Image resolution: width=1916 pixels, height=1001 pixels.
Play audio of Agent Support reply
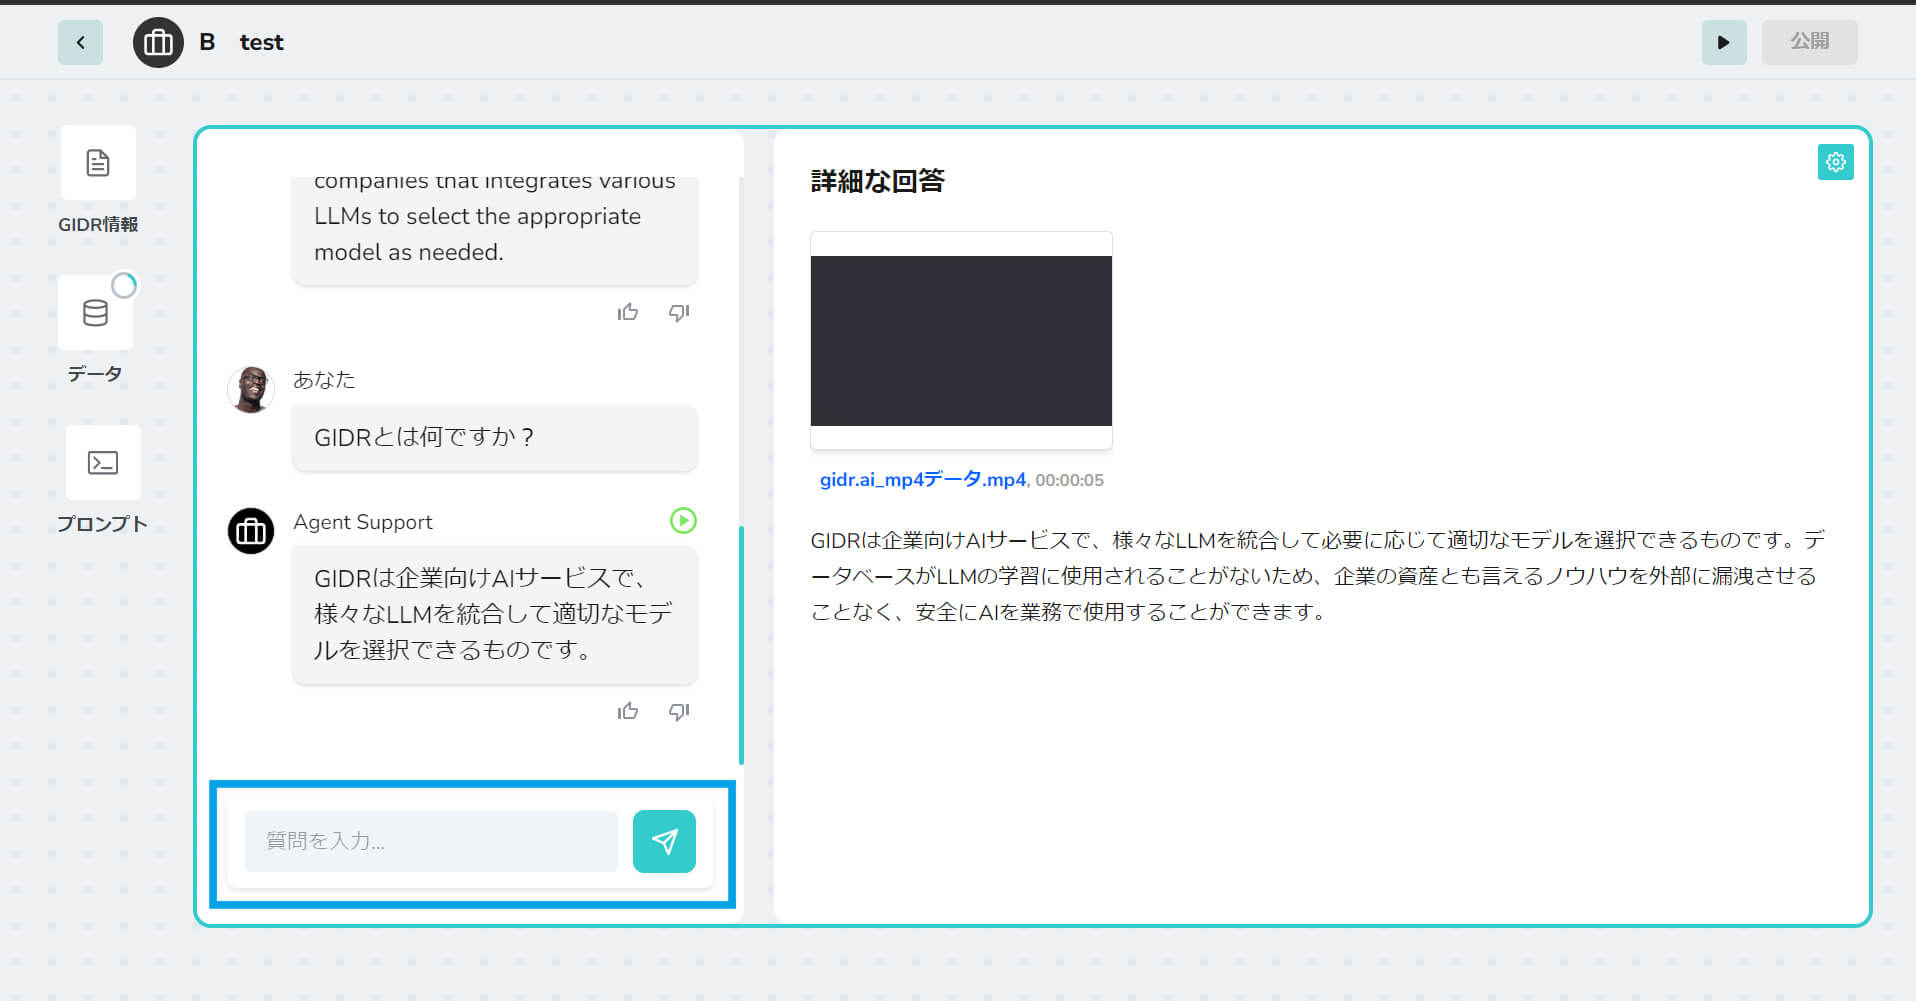pos(683,521)
